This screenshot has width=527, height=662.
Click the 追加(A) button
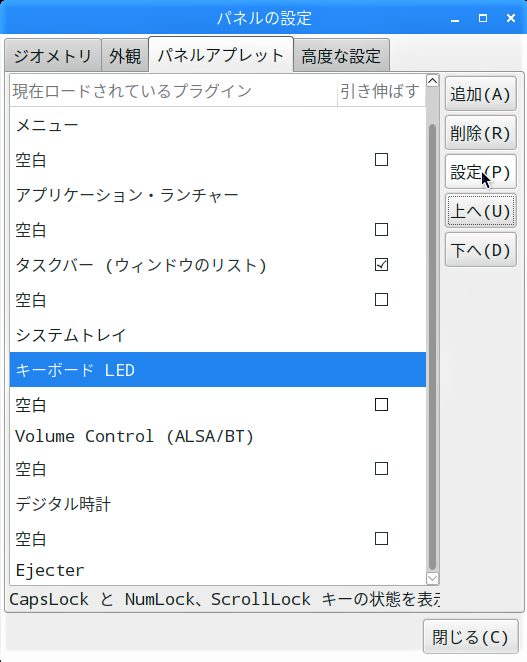481,94
